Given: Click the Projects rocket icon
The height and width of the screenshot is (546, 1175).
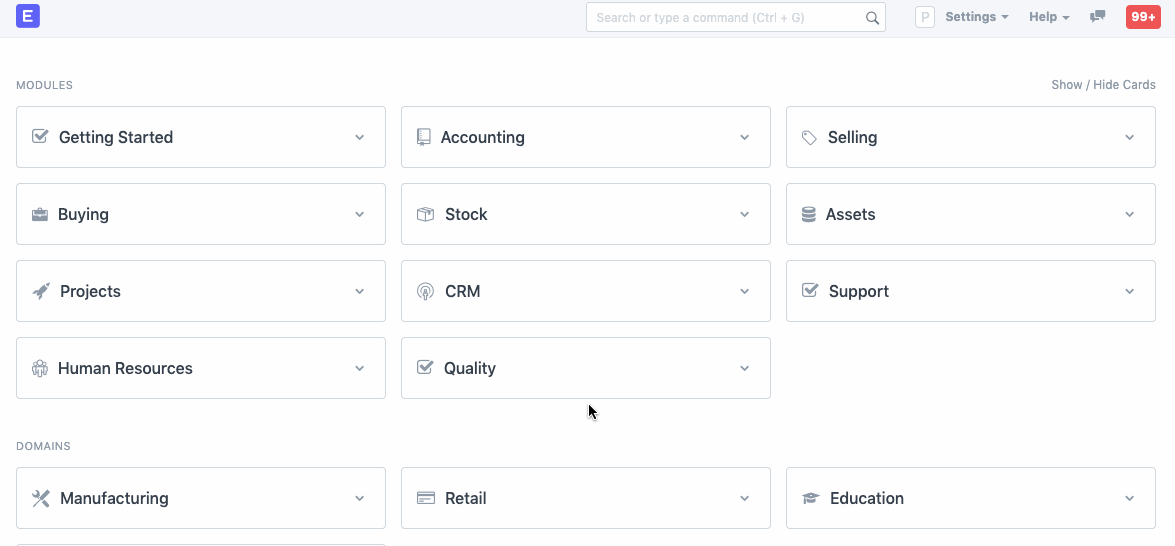Looking at the screenshot, I should click(41, 291).
